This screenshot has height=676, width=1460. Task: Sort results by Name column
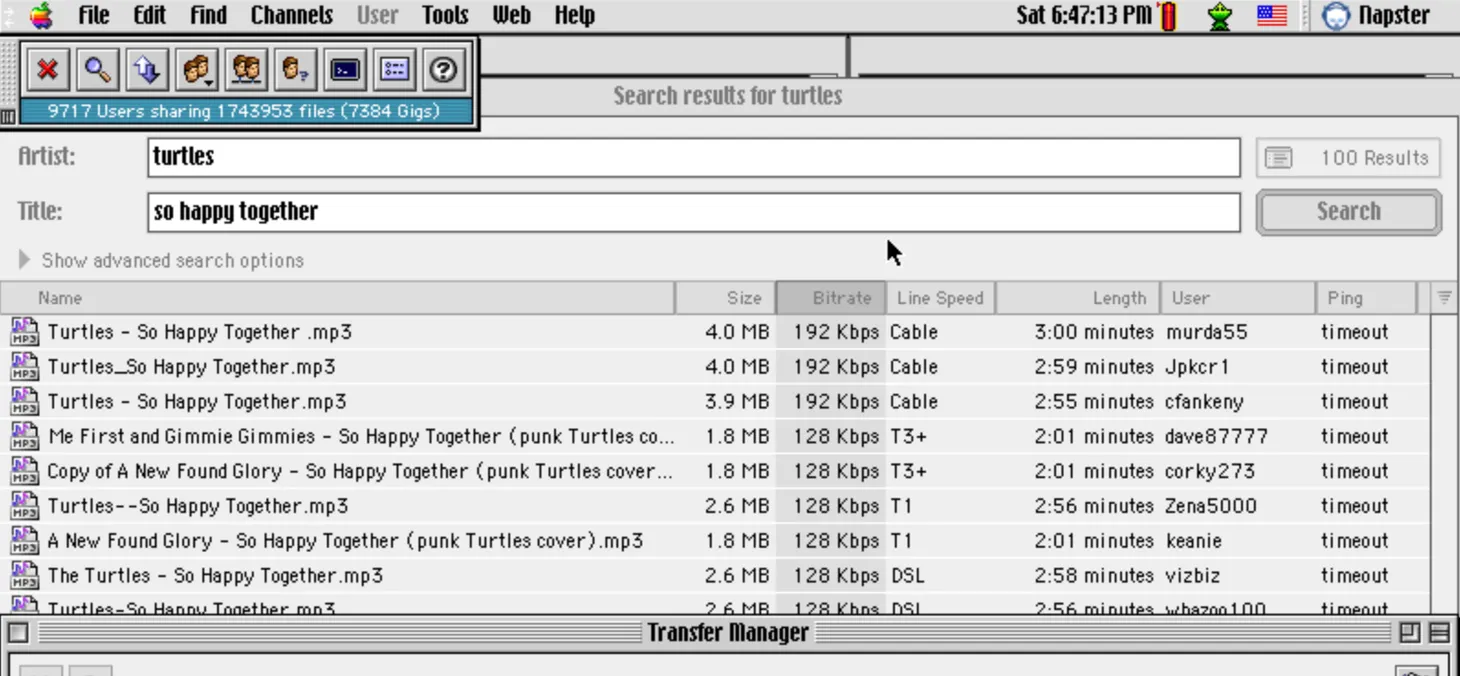pos(338,298)
